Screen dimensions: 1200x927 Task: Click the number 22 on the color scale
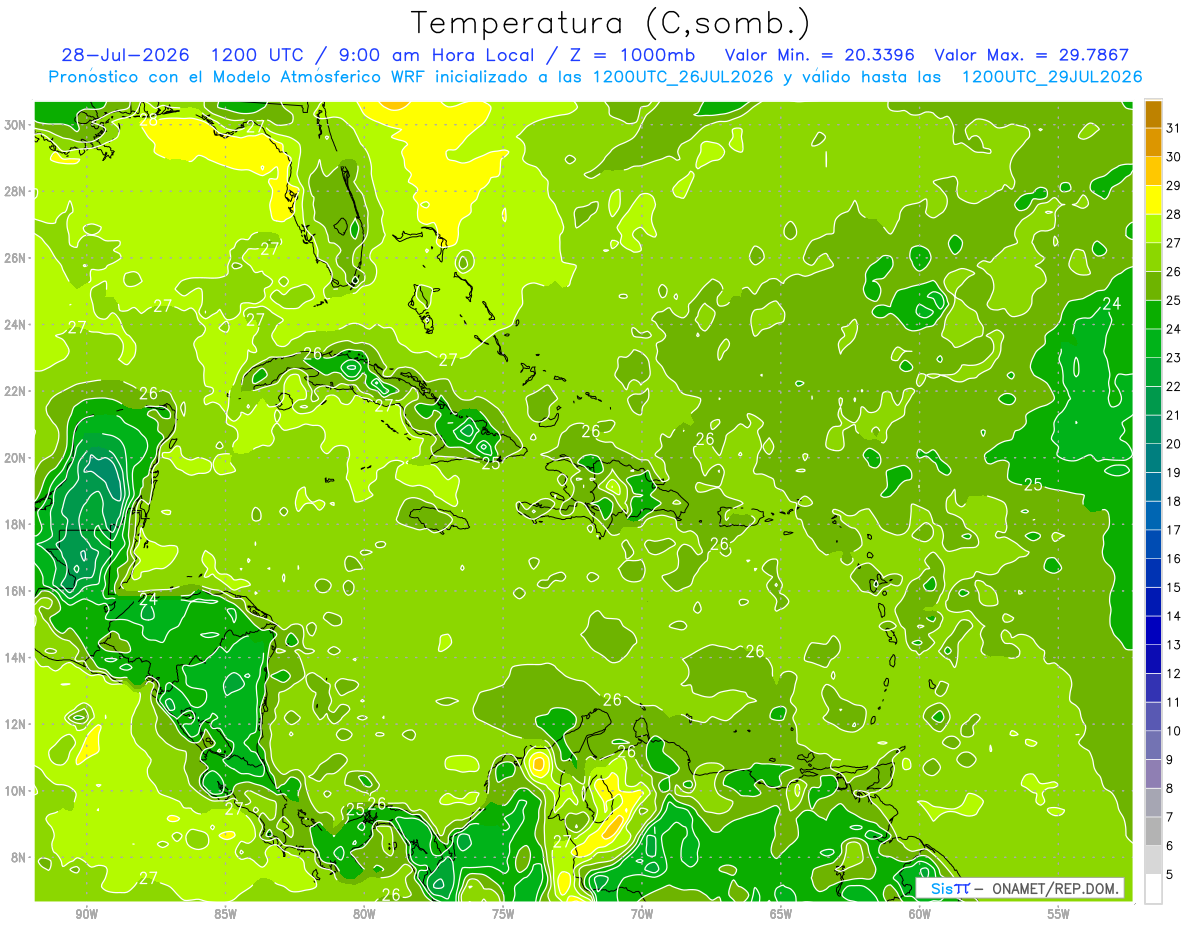coord(1174,387)
